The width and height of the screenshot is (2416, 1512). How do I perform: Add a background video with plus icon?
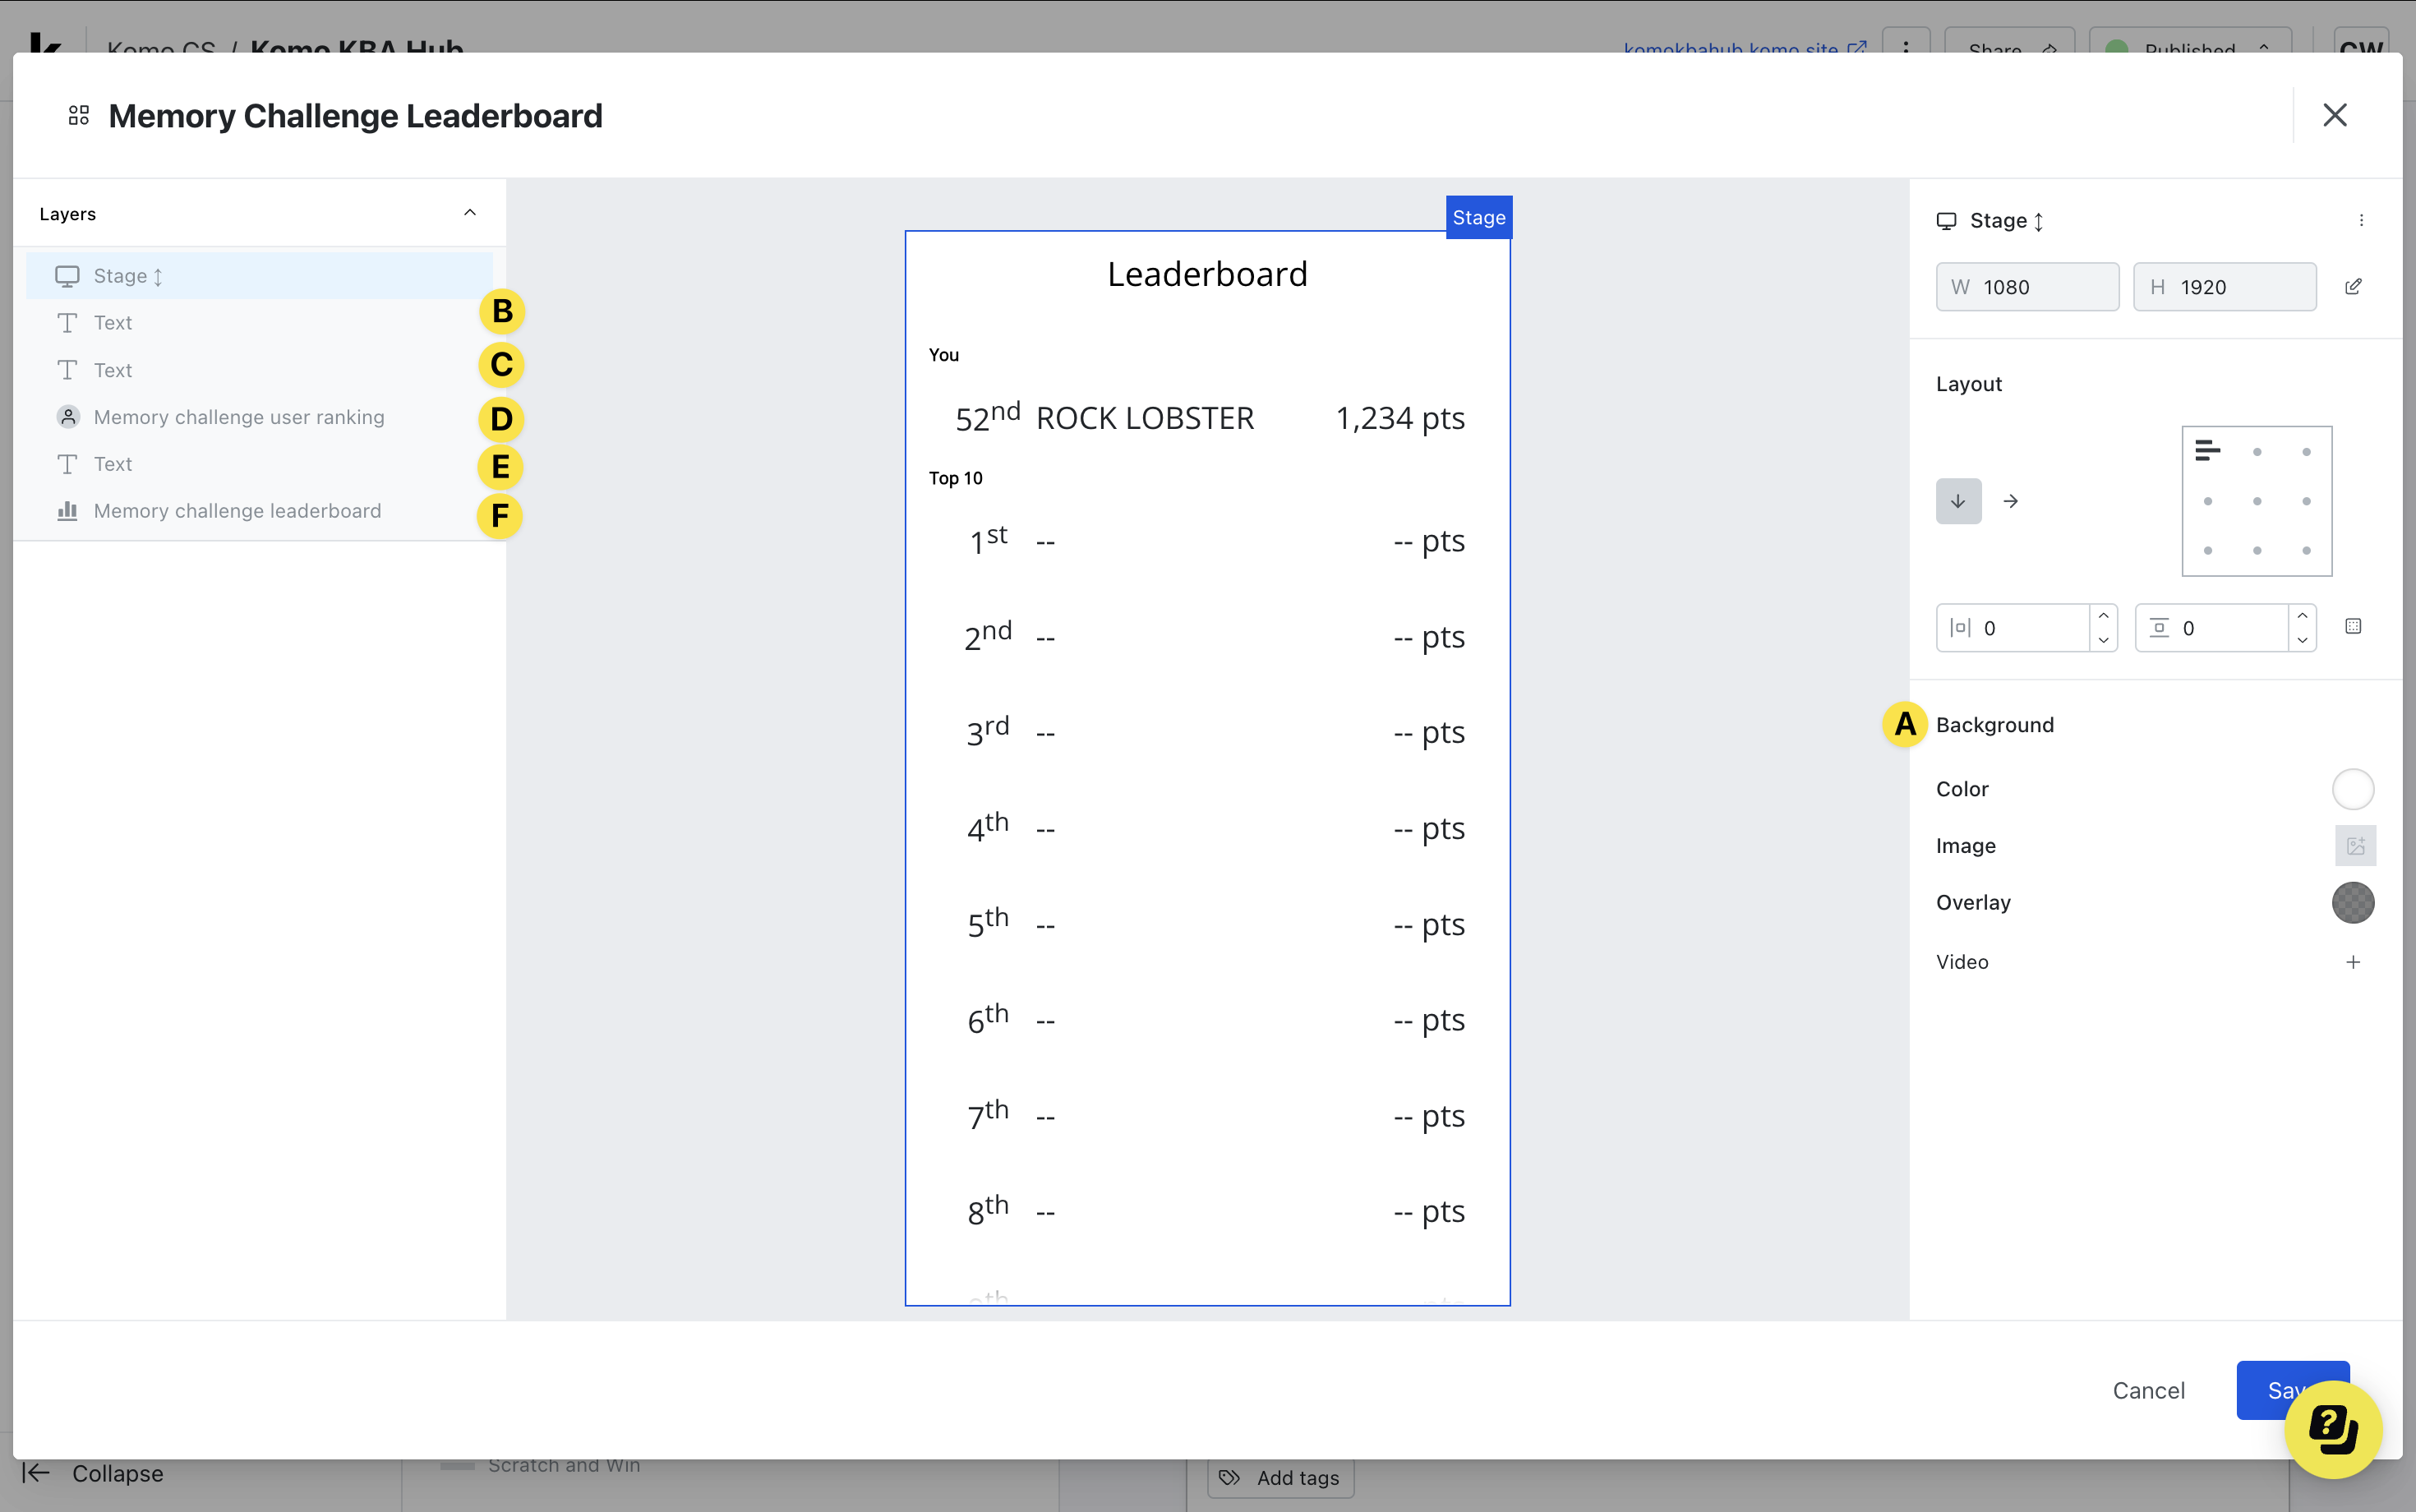pyautogui.click(x=2353, y=962)
